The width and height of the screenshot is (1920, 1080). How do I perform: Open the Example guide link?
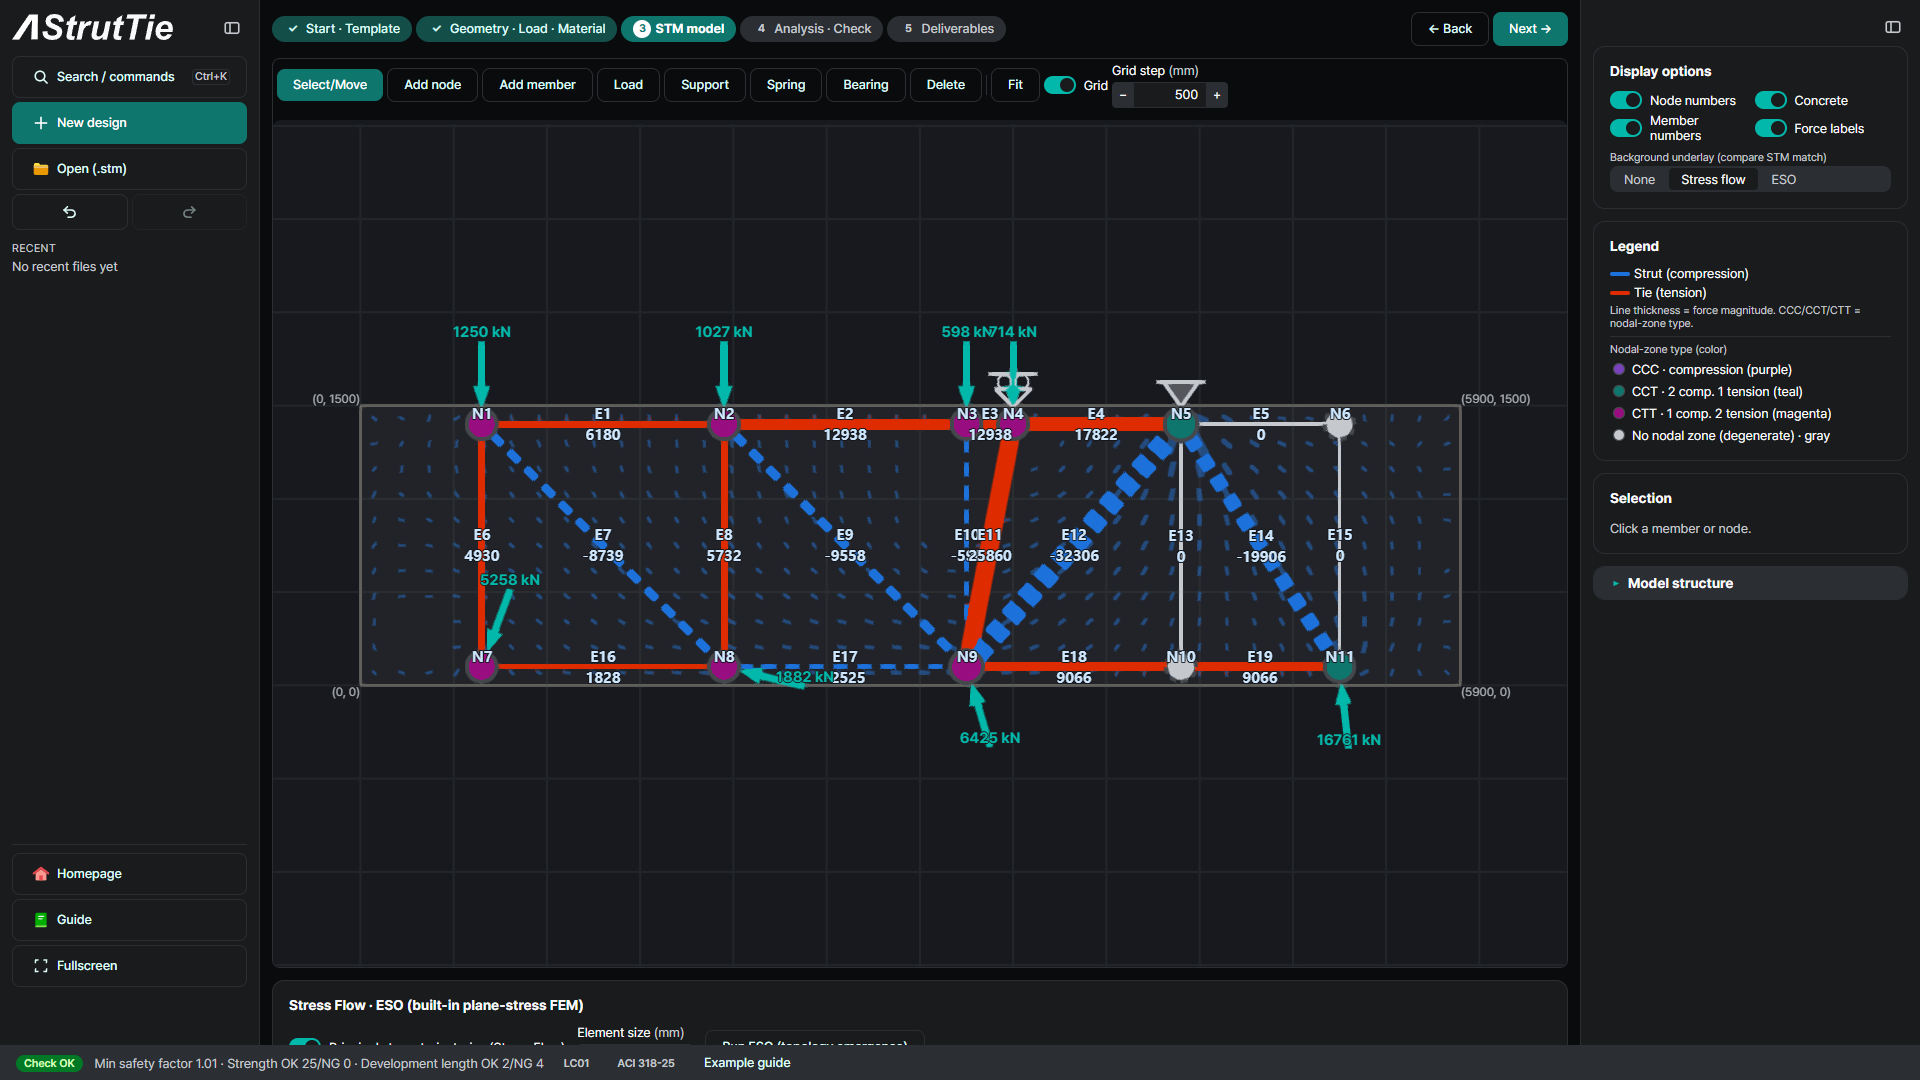(x=747, y=1063)
